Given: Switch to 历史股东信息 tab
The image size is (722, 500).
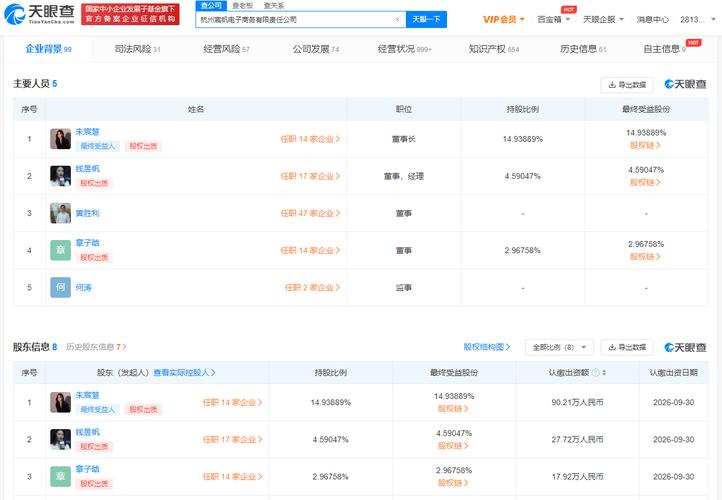Looking at the screenshot, I should (95, 347).
